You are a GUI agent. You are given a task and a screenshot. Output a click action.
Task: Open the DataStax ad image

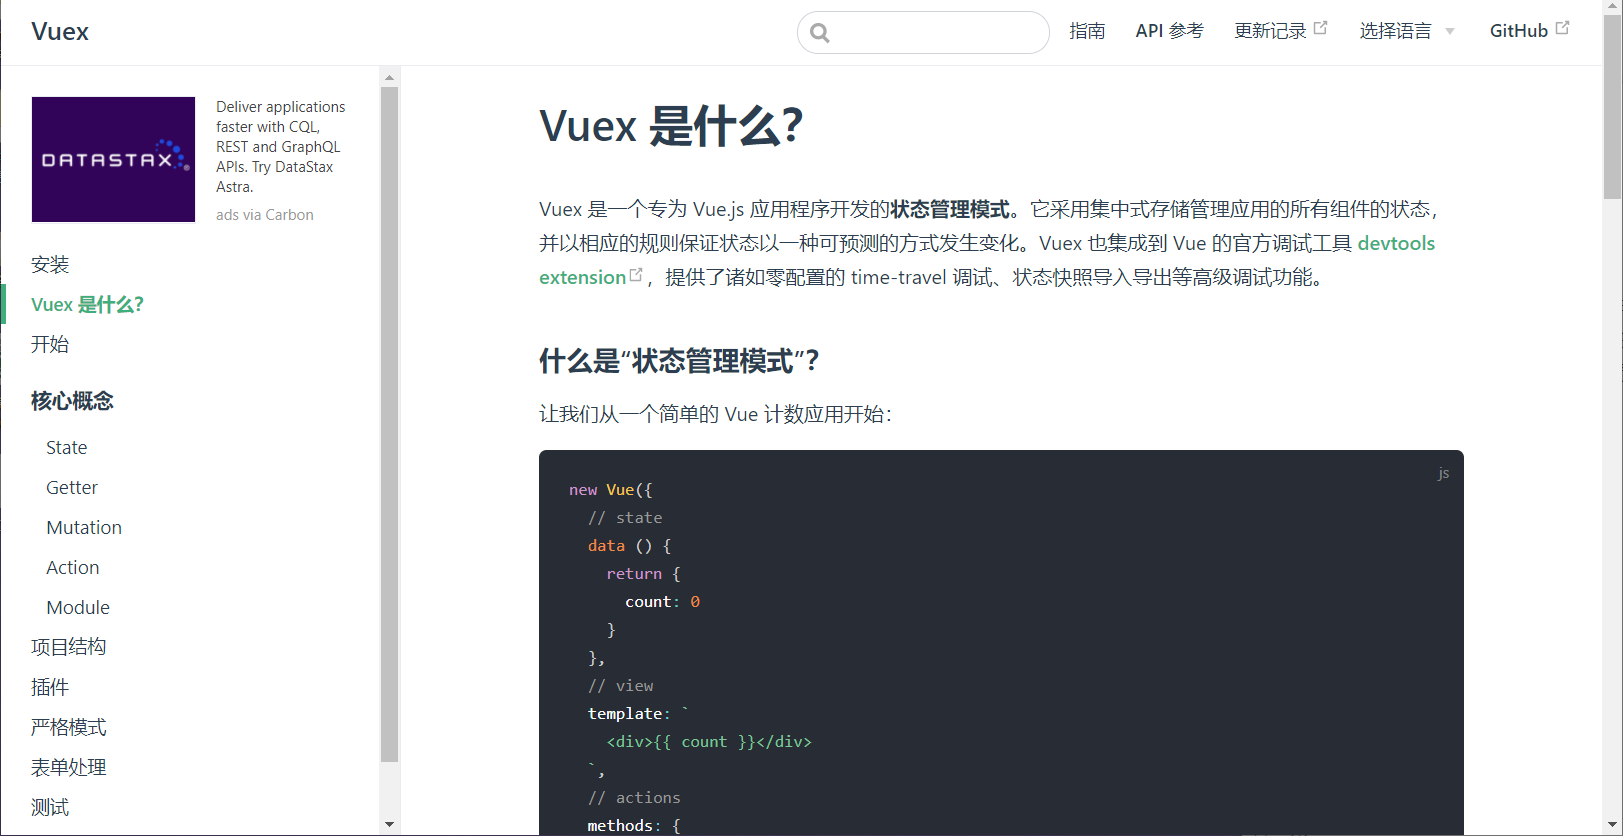click(x=113, y=159)
